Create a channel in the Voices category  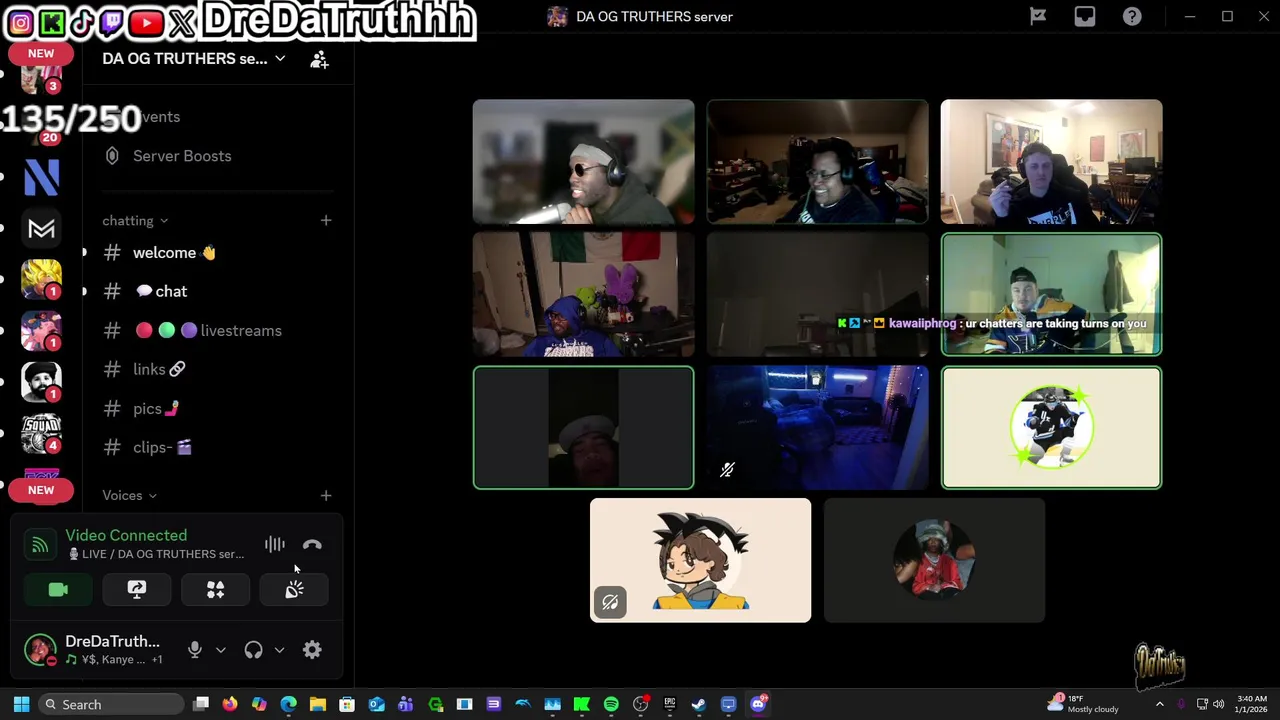tap(325, 495)
